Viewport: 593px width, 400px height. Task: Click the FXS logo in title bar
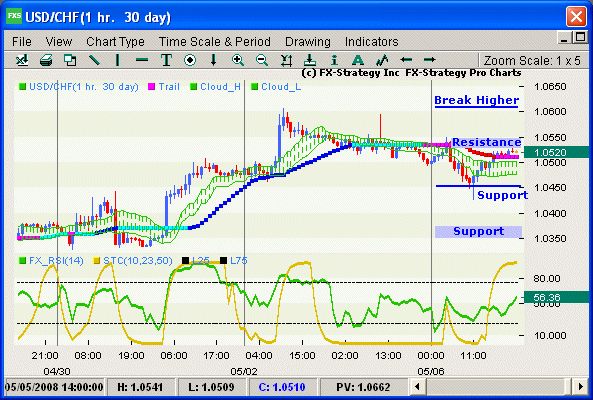pos(14,16)
